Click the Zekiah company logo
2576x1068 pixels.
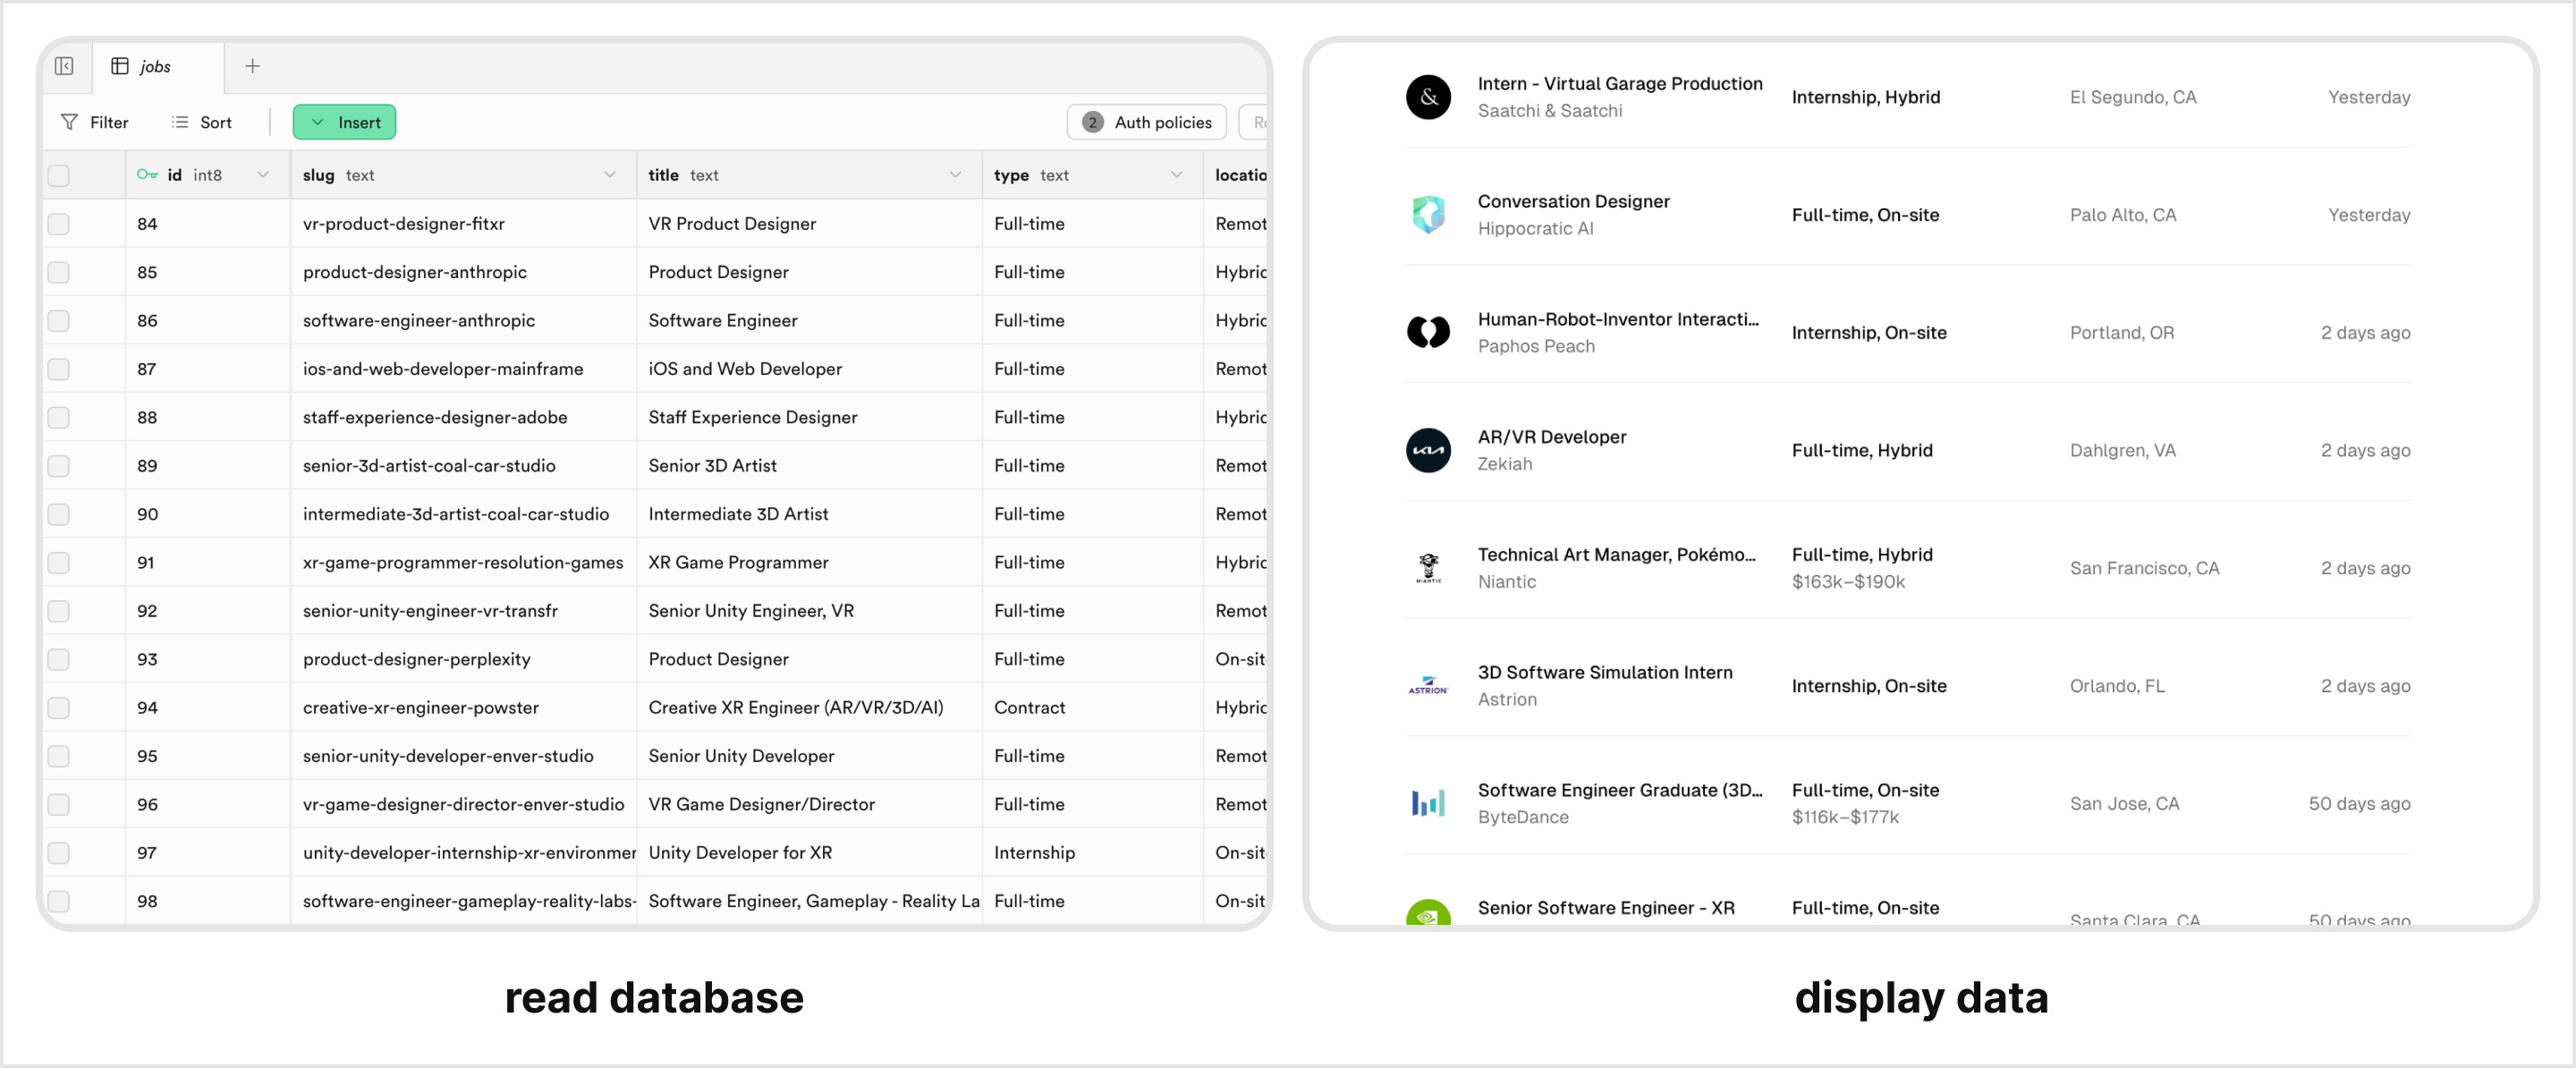[x=1427, y=450]
